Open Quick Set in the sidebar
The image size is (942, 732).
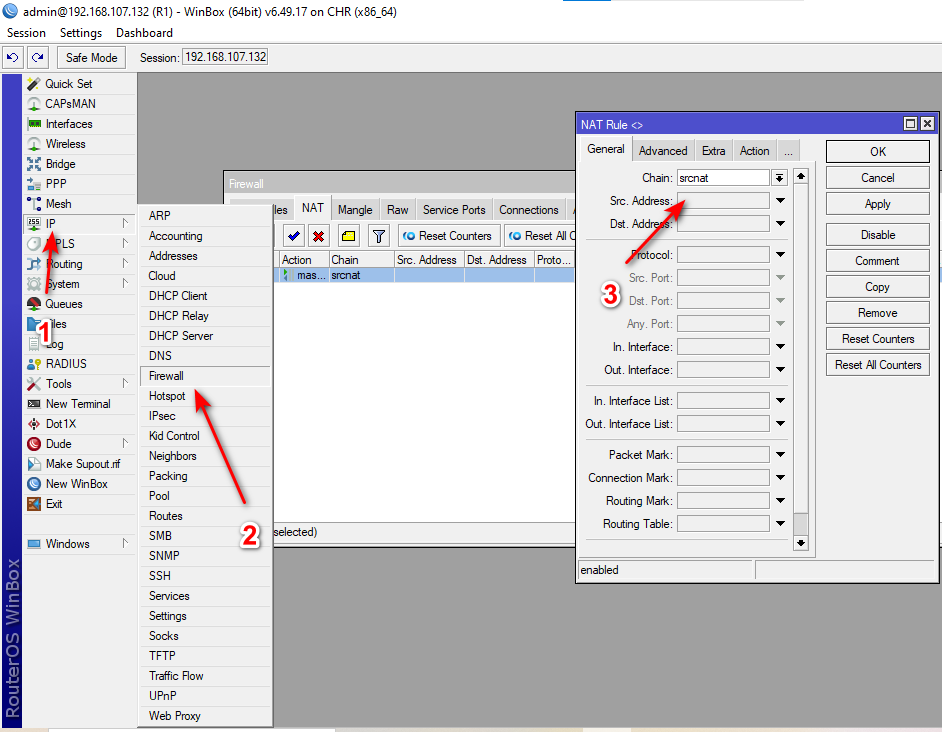[x=68, y=84]
